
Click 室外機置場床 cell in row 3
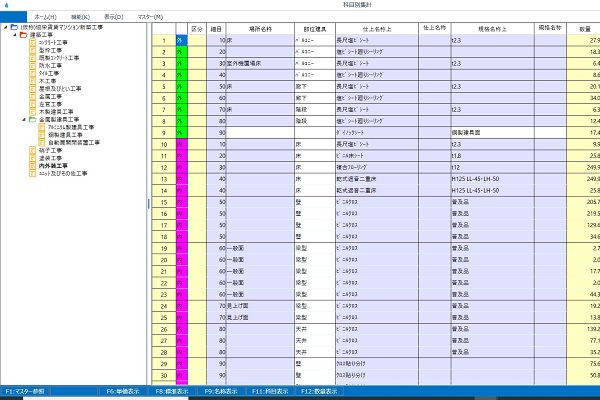[260, 64]
